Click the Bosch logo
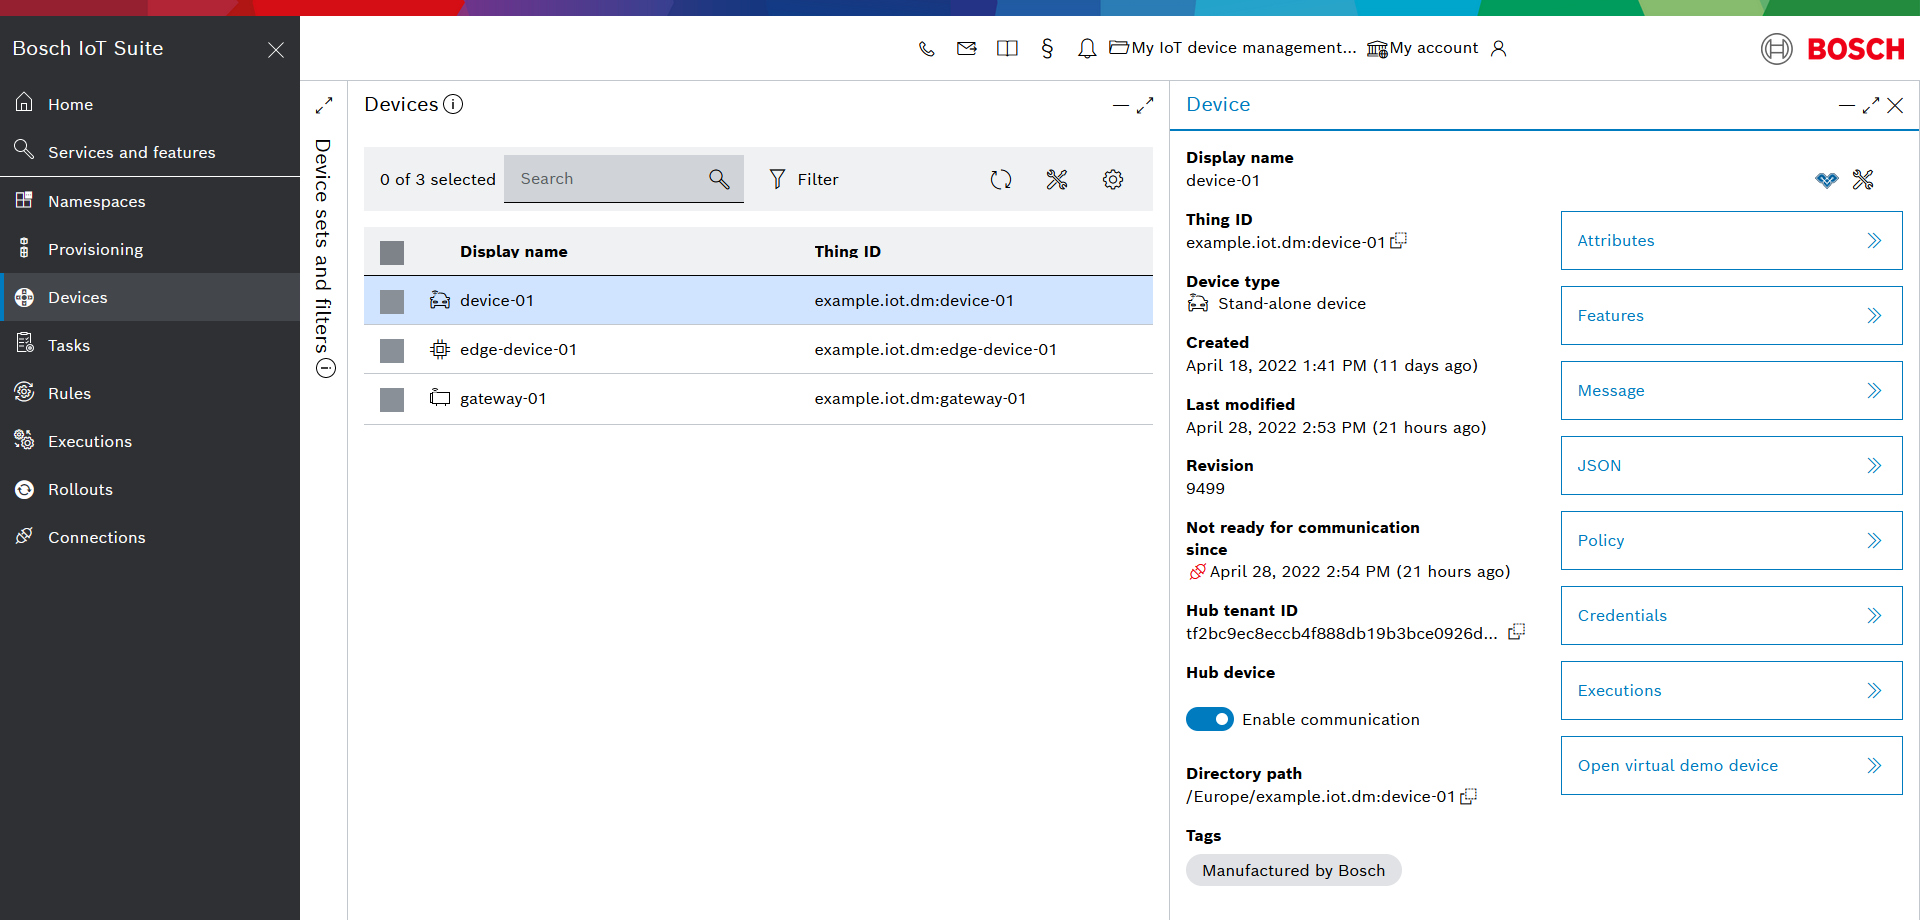The width and height of the screenshot is (1920, 920). click(1833, 48)
